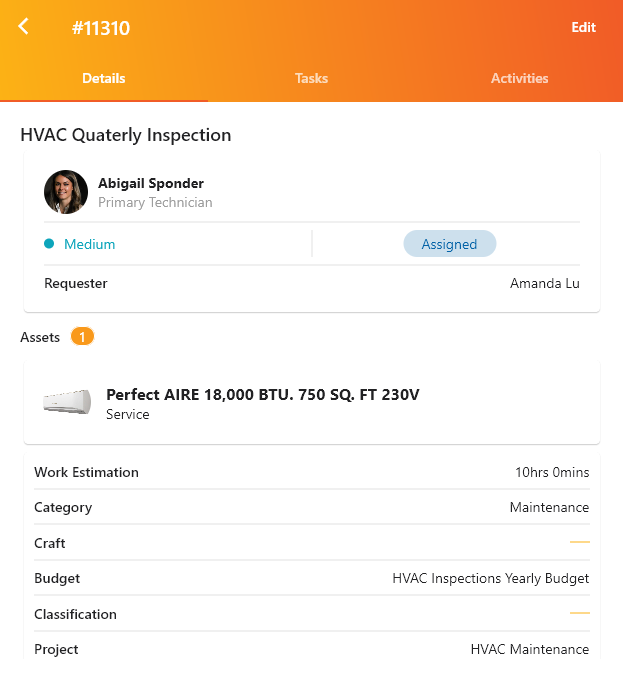Tap the Assigned status badge

(x=449, y=244)
